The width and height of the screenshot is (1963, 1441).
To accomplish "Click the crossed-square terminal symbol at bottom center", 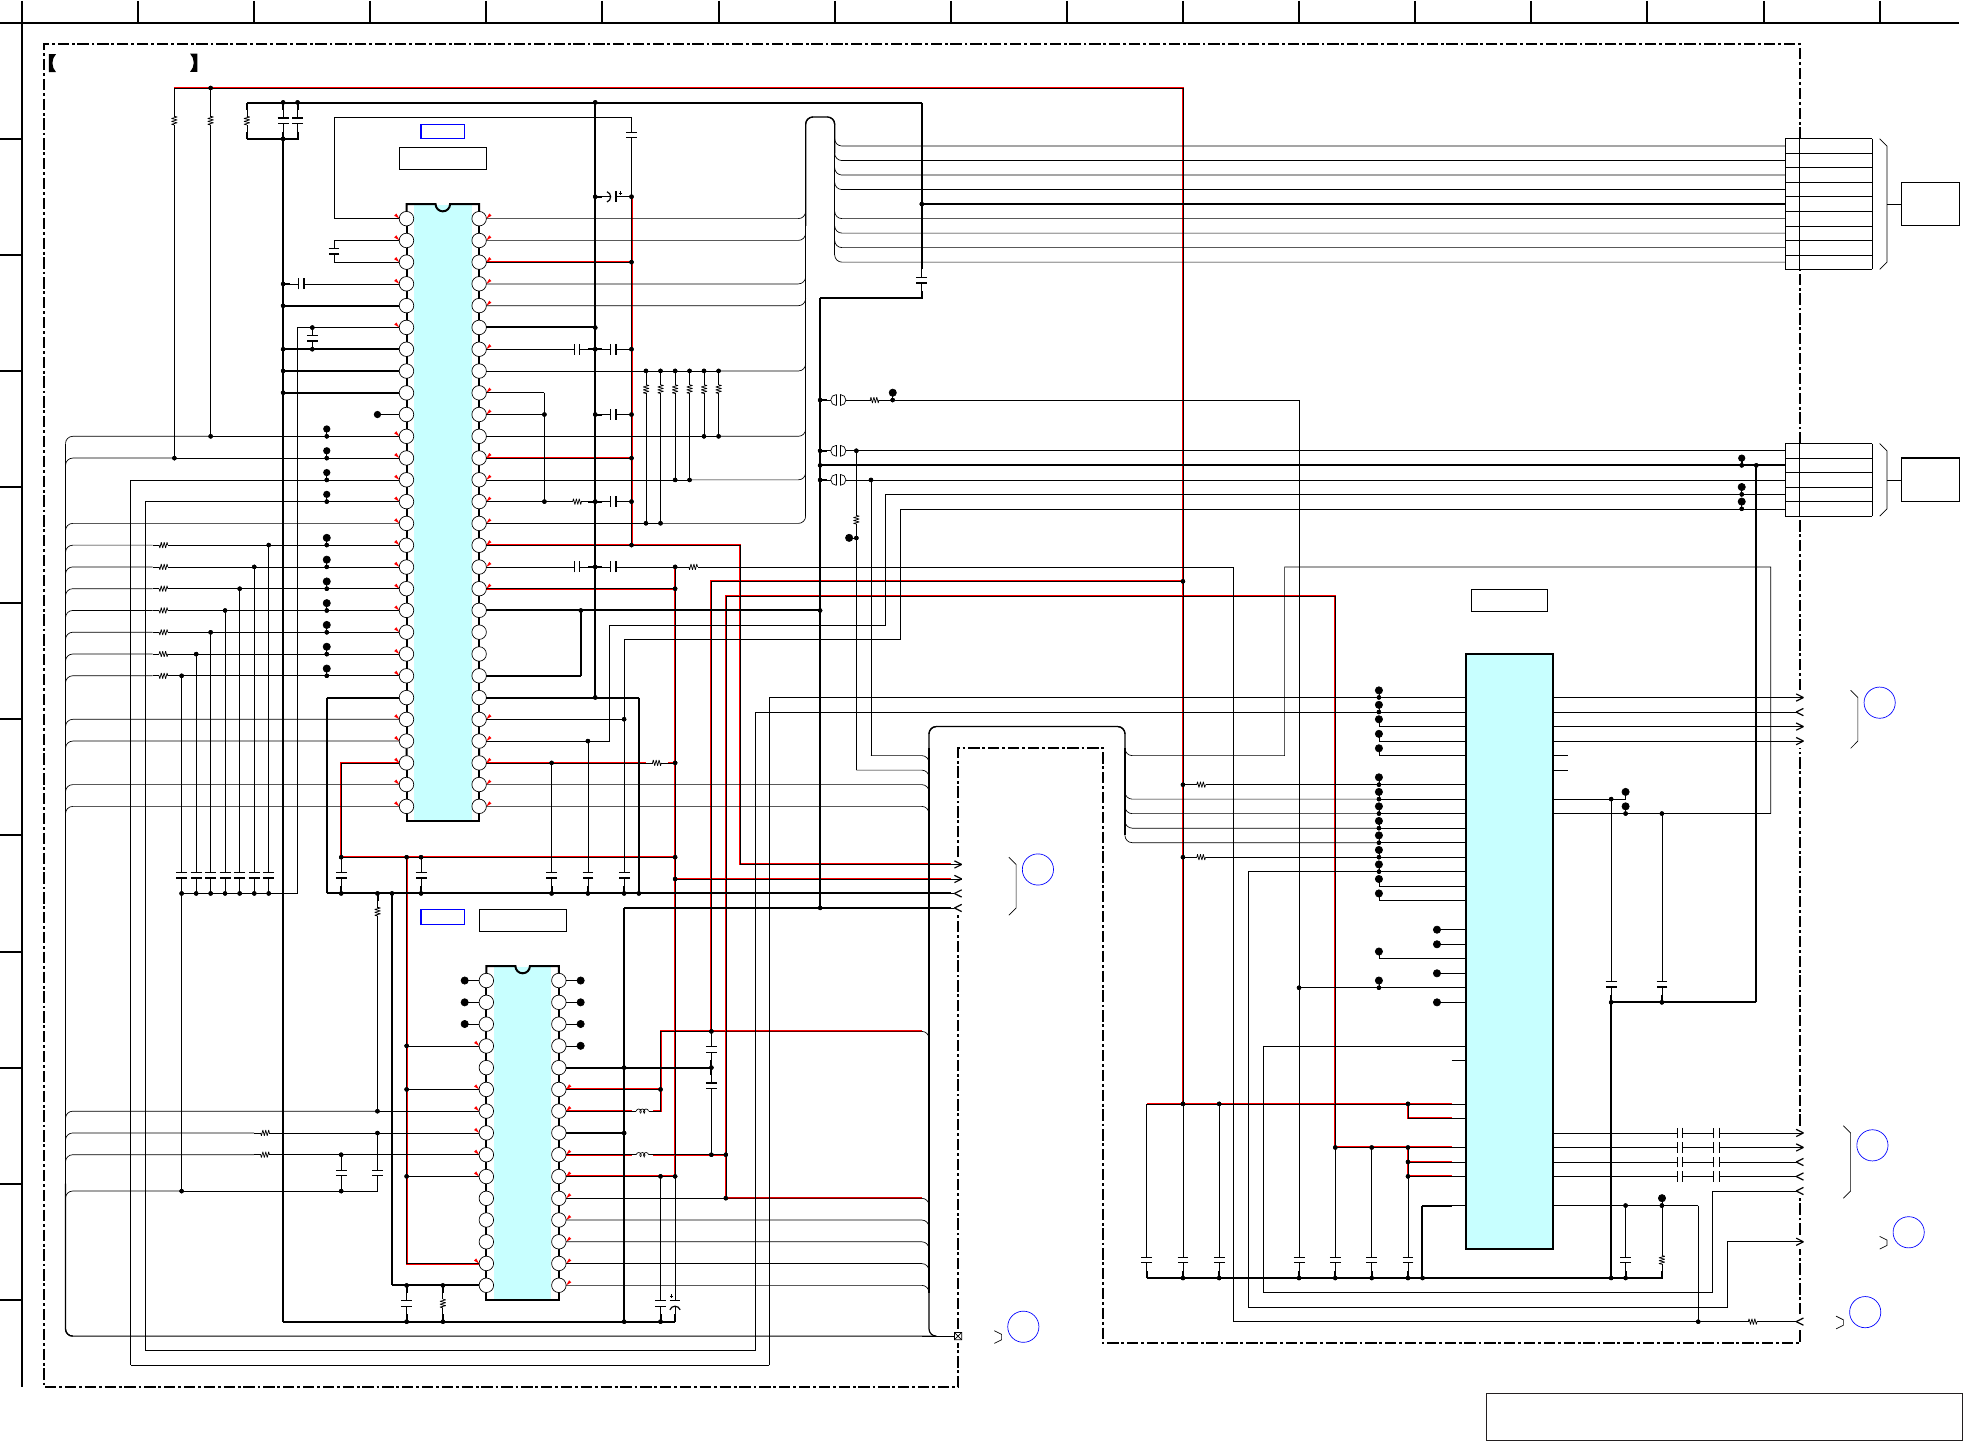I will pos(958,1336).
